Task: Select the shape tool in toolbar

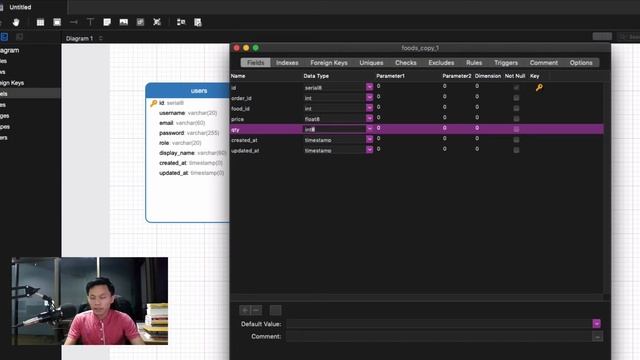Action: (140, 22)
